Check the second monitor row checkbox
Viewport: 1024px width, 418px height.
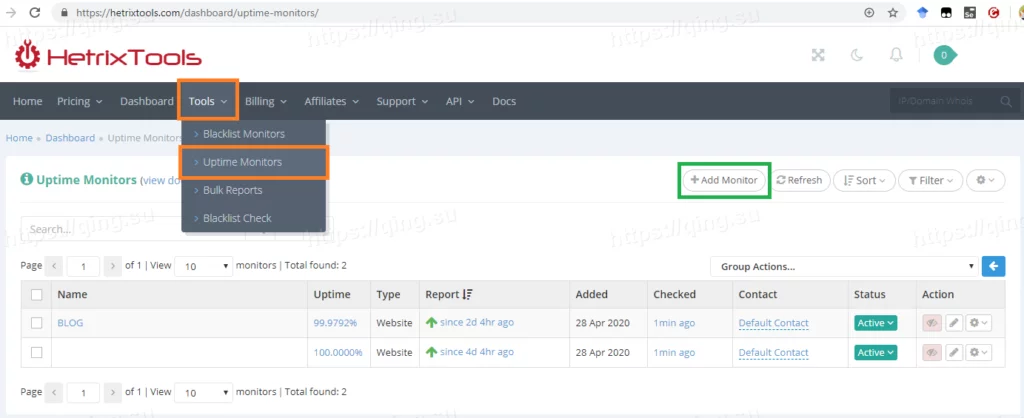[x=37, y=352]
